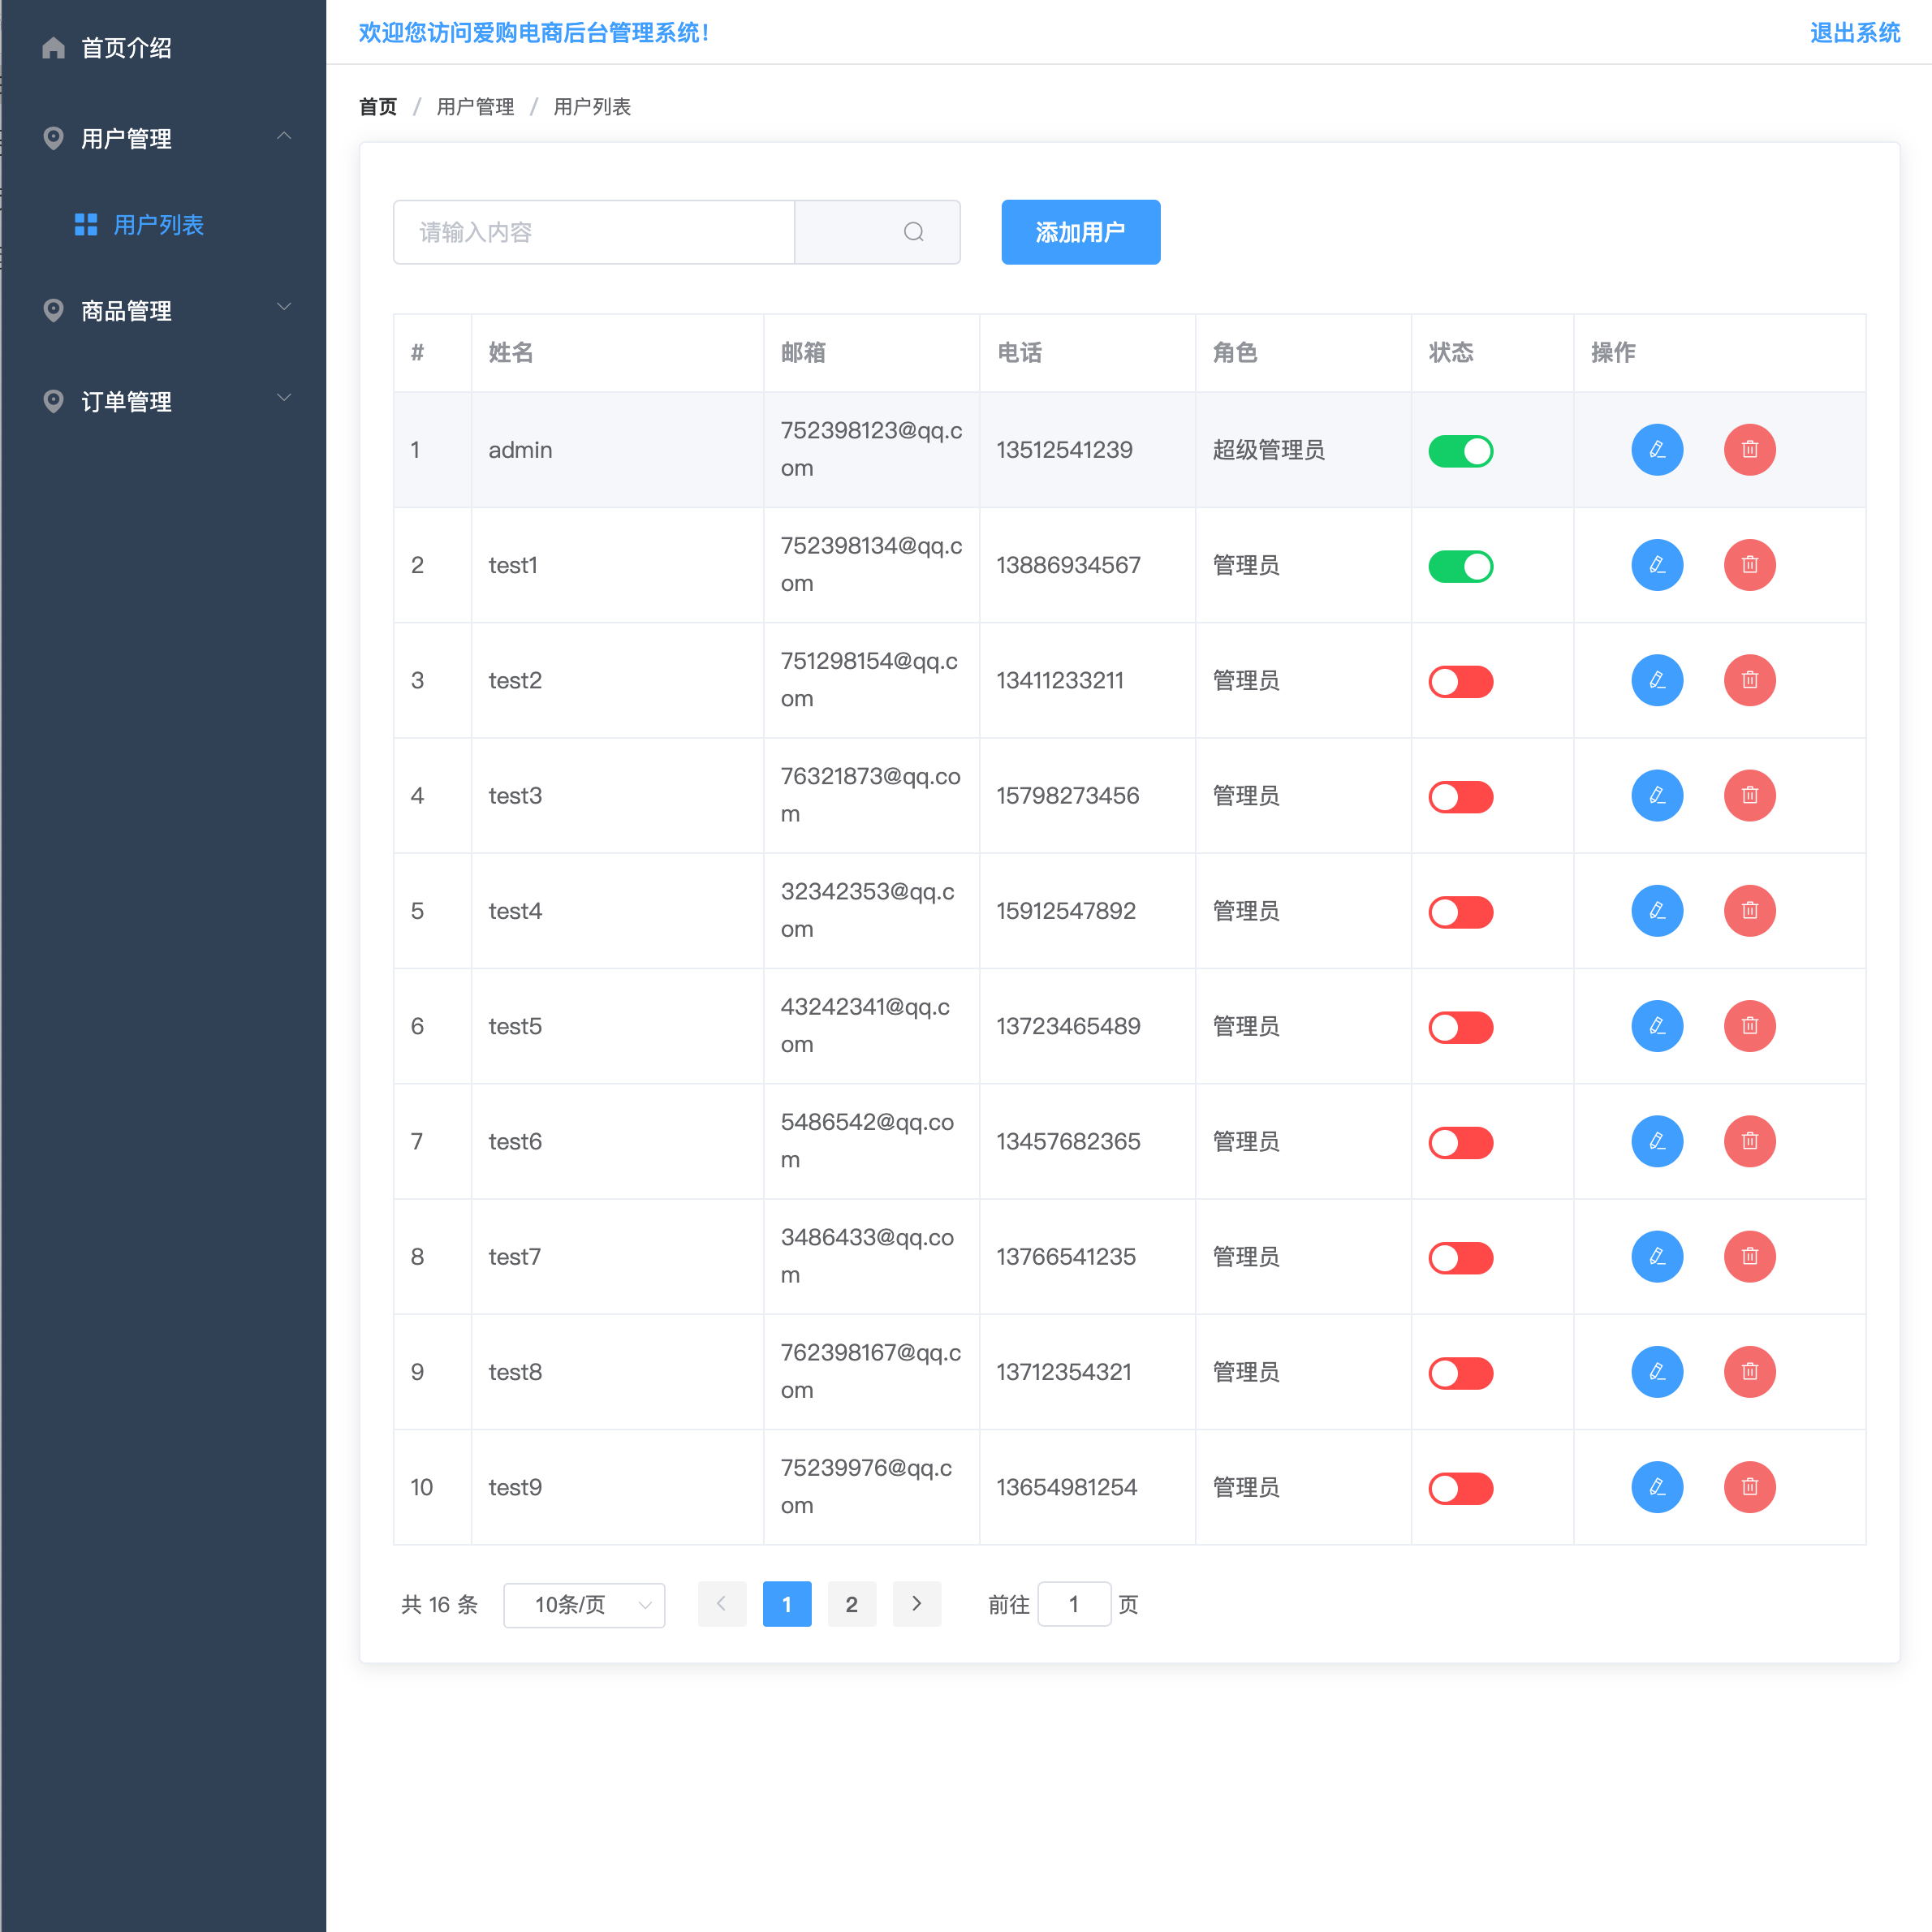Click the edit pencil icon for admin
This screenshot has height=1932, width=1932.
(x=1656, y=450)
